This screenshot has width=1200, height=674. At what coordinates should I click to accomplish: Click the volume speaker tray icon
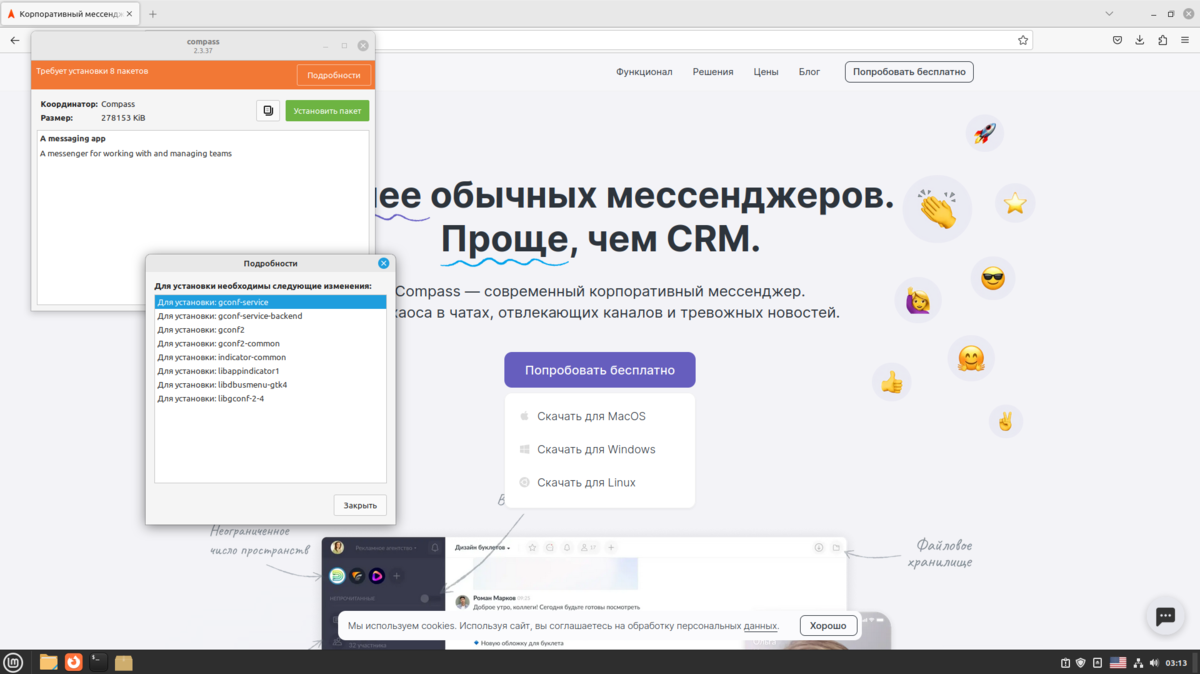pos(1155,663)
